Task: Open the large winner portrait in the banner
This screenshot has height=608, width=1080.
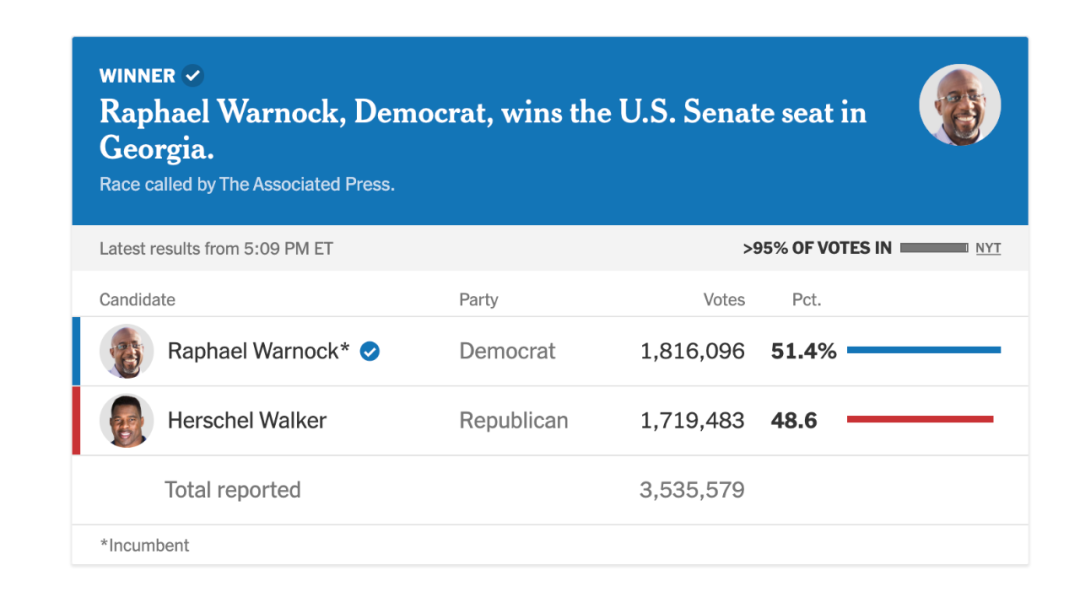Action: (x=959, y=105)
